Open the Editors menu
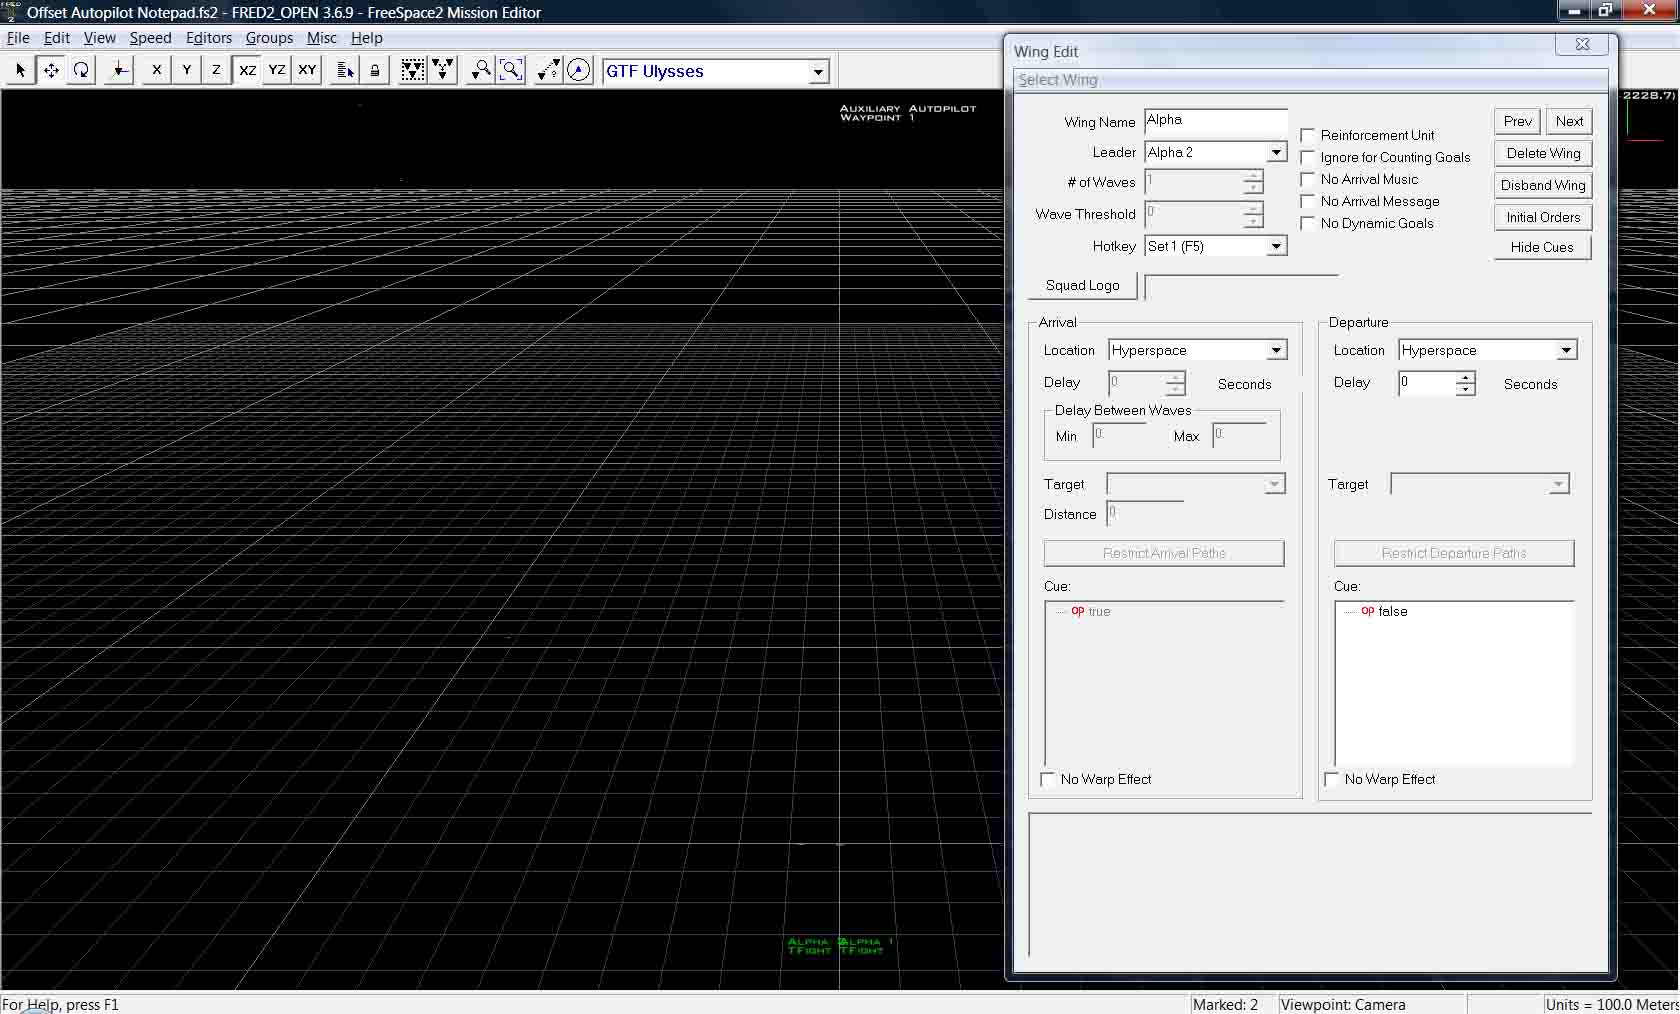Screen dimensions: 1680x1014 [x=209, y=38]
